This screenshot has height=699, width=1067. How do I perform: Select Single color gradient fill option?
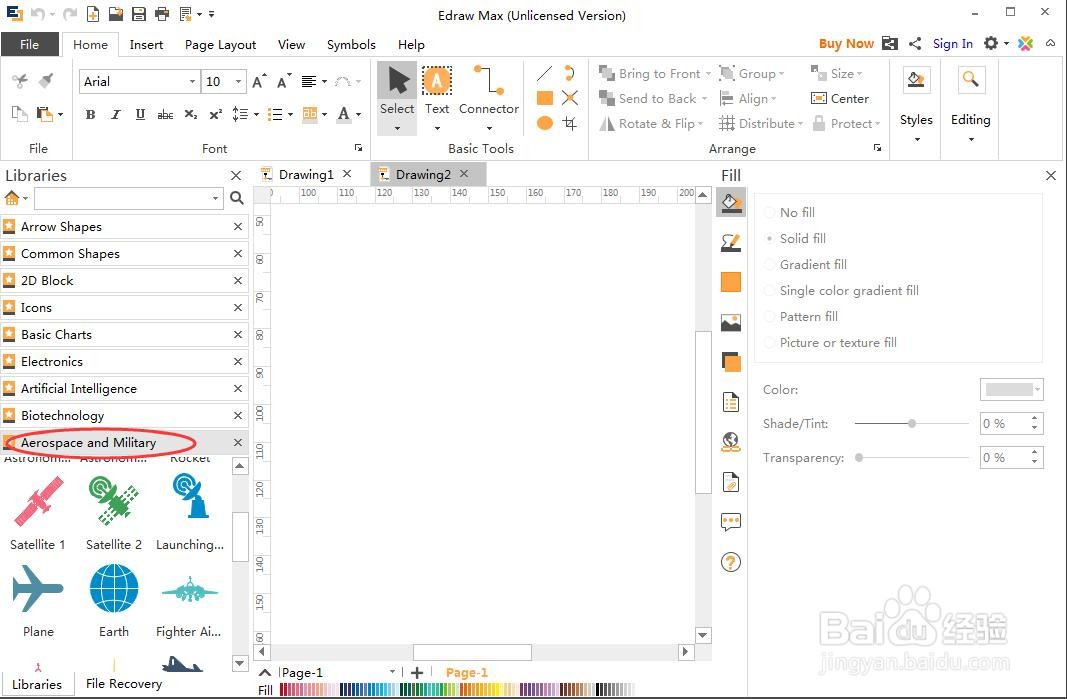[x=842, y=291]
